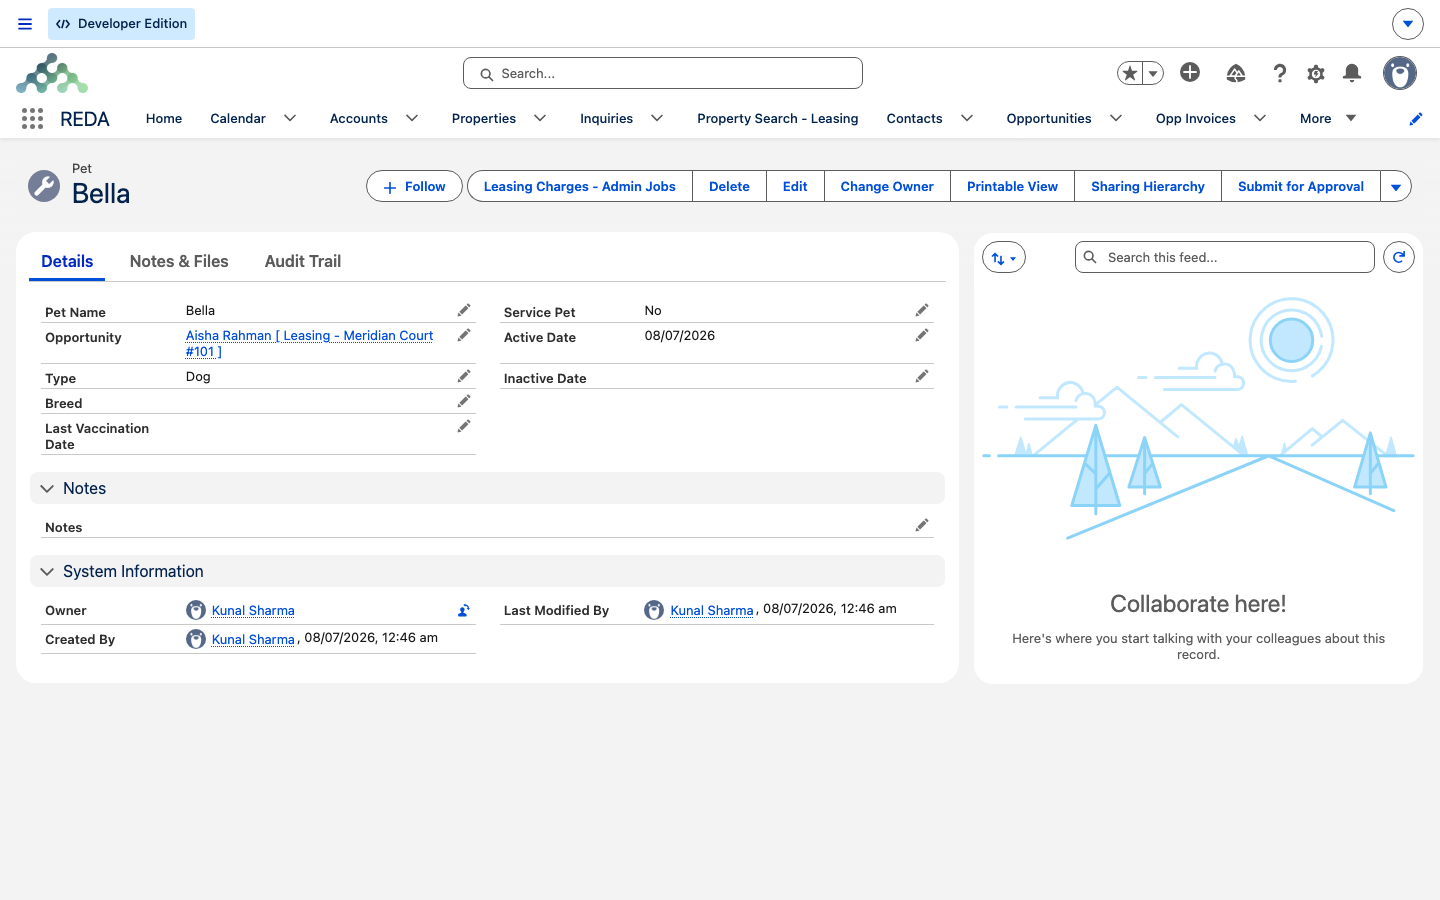Screen dimensions: 1440x900
Task: Switch to the Notes & Files tab
Action: point(179,261)
